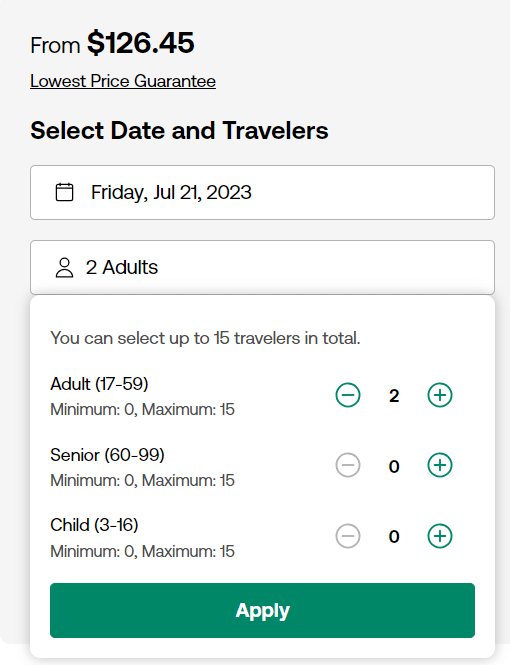Collapse the 2 Adults travelers dropdown
Viewport: 510px width, 665px height.
(262, 268)
